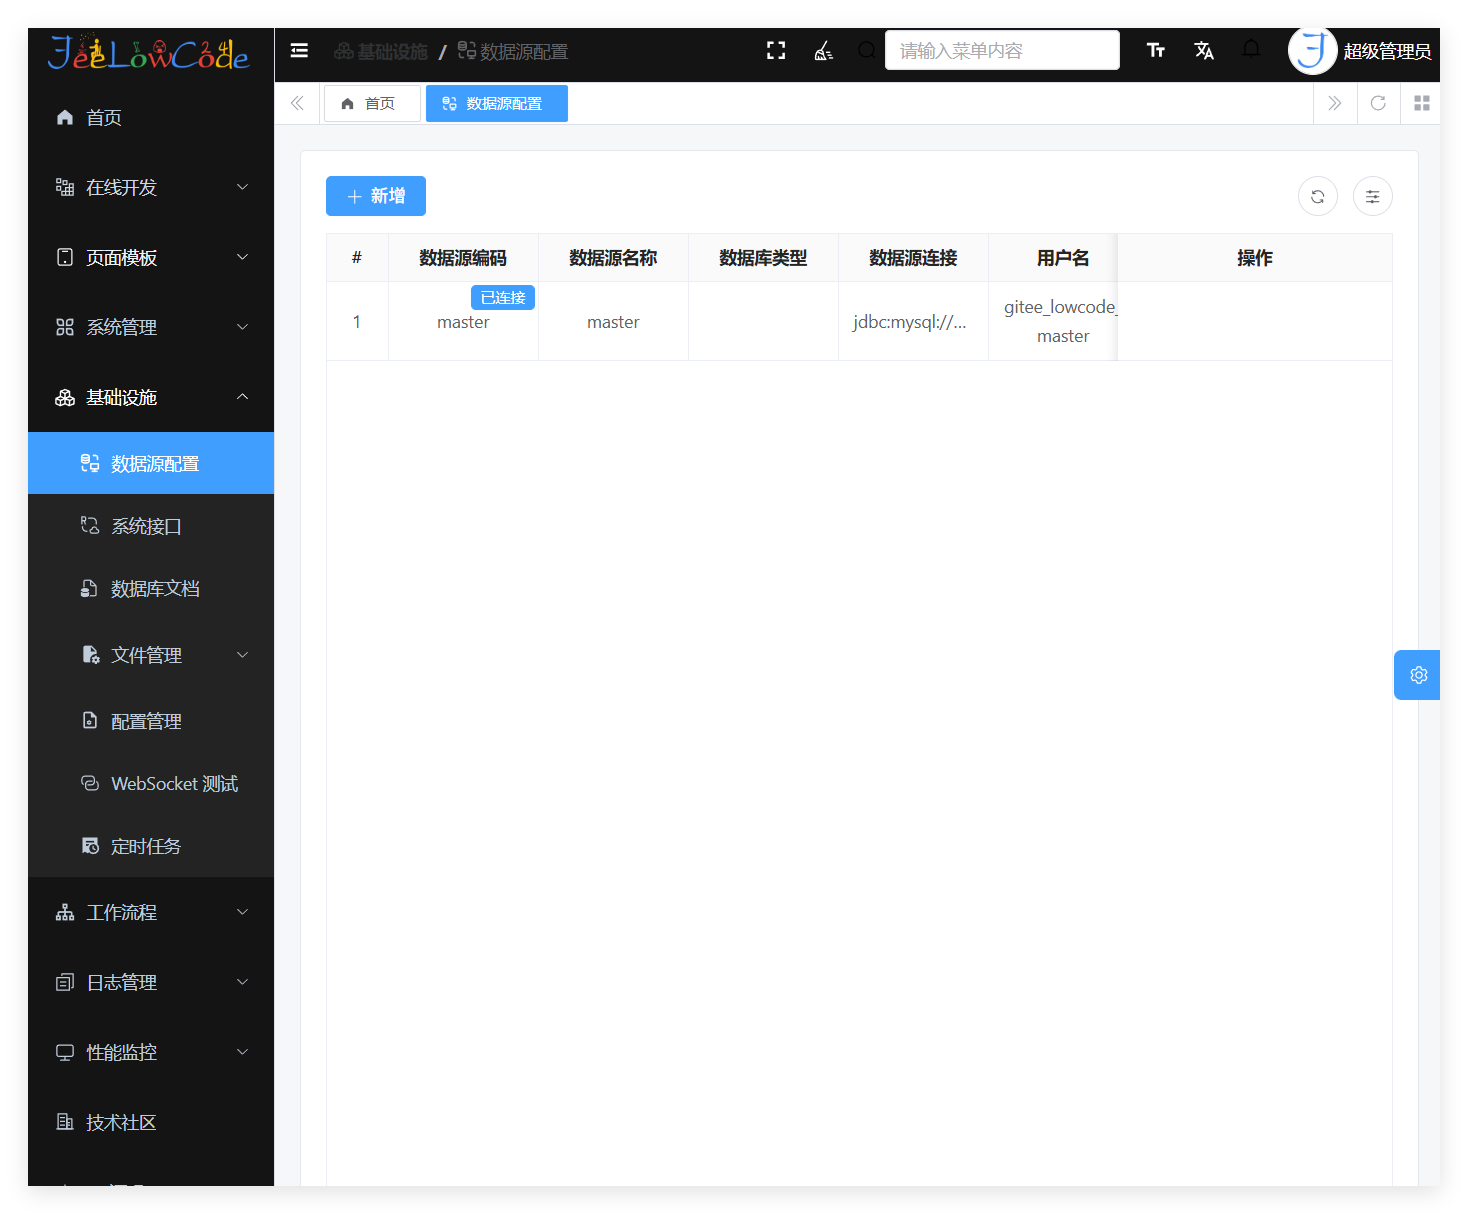Click the clear cache broom icon
Screen dimensions: 1468x1214
coord(823,50)
